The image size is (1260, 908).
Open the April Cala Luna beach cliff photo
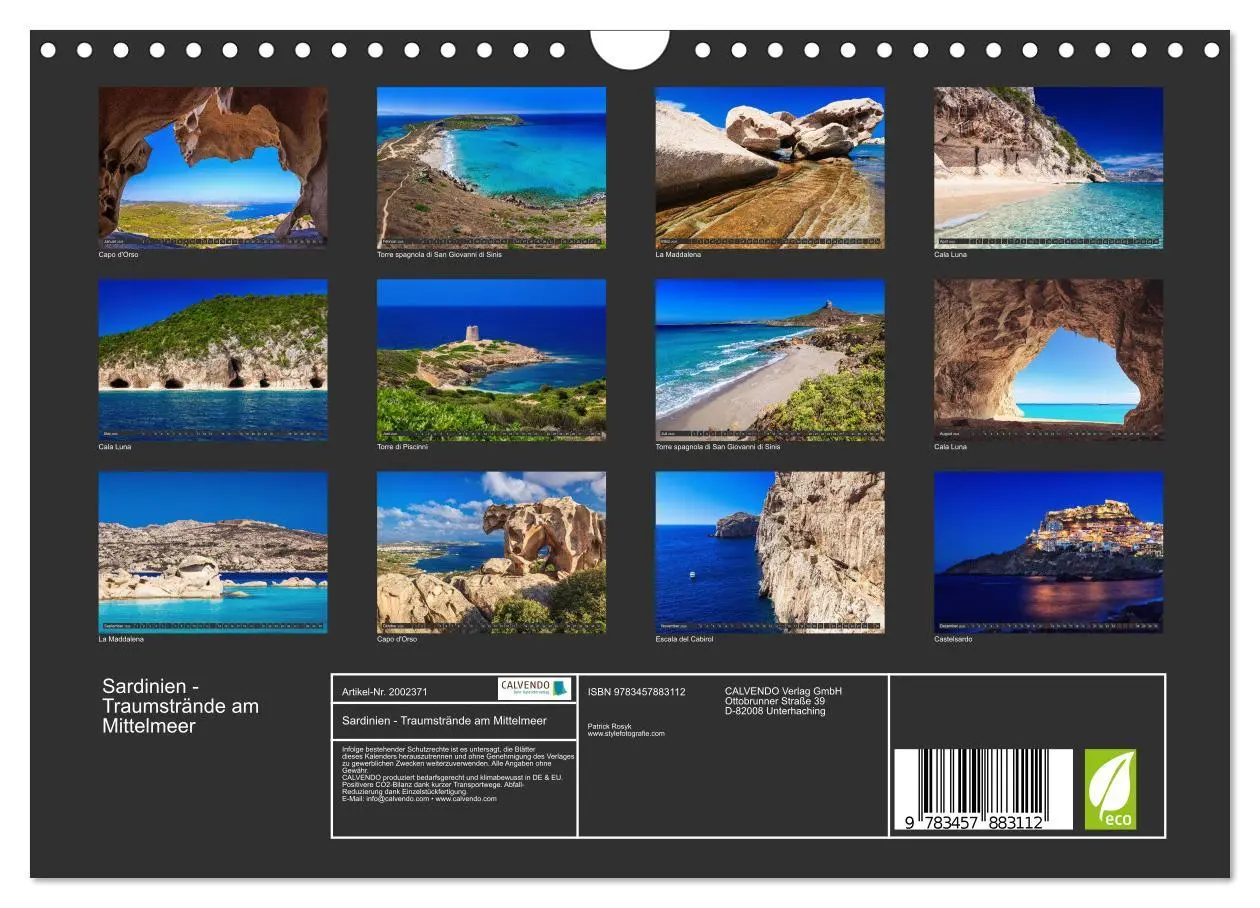click(x=1049, y=167)
